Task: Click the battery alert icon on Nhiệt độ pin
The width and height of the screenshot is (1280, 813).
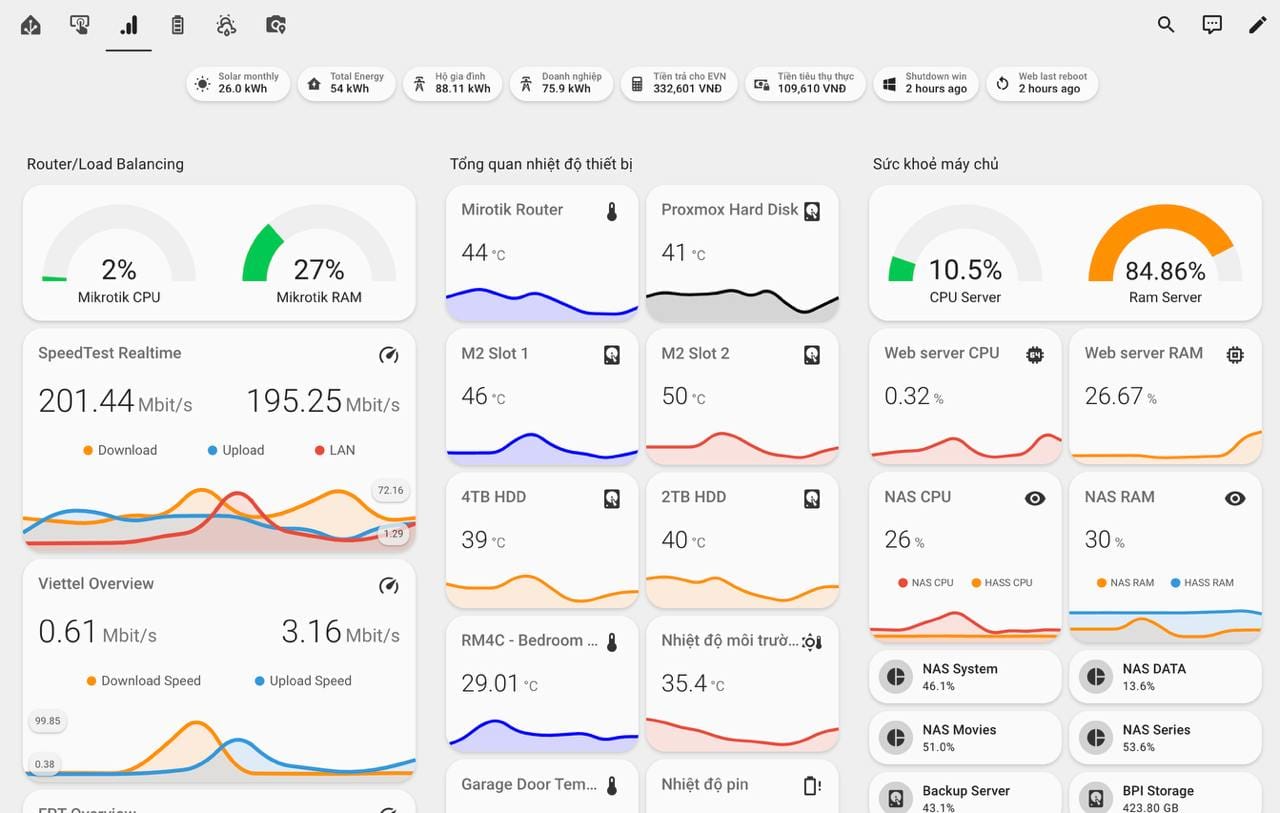Action: tap(812, 786)
